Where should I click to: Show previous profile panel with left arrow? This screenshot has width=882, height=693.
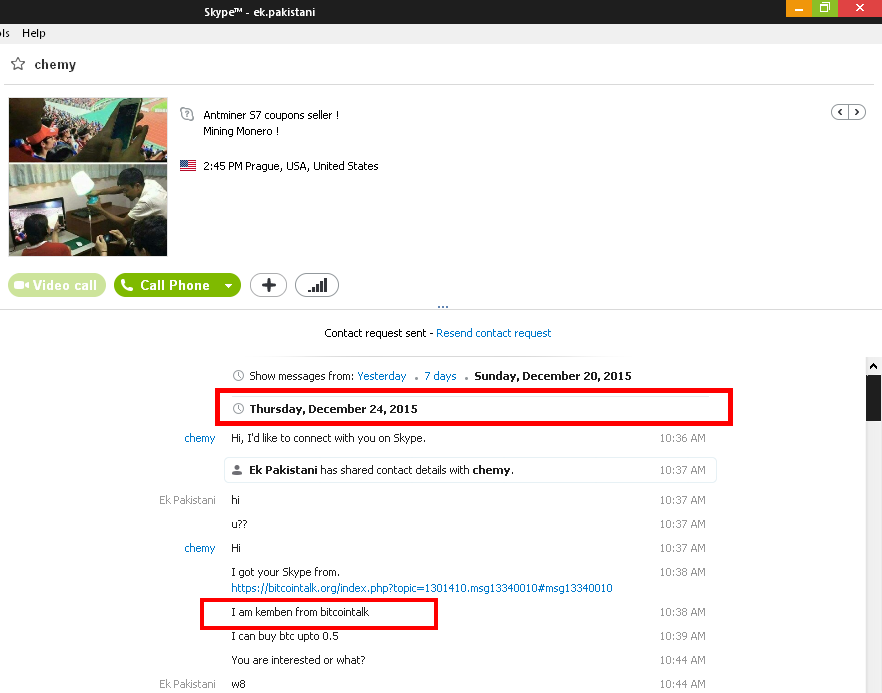click(x=840, y=112)
